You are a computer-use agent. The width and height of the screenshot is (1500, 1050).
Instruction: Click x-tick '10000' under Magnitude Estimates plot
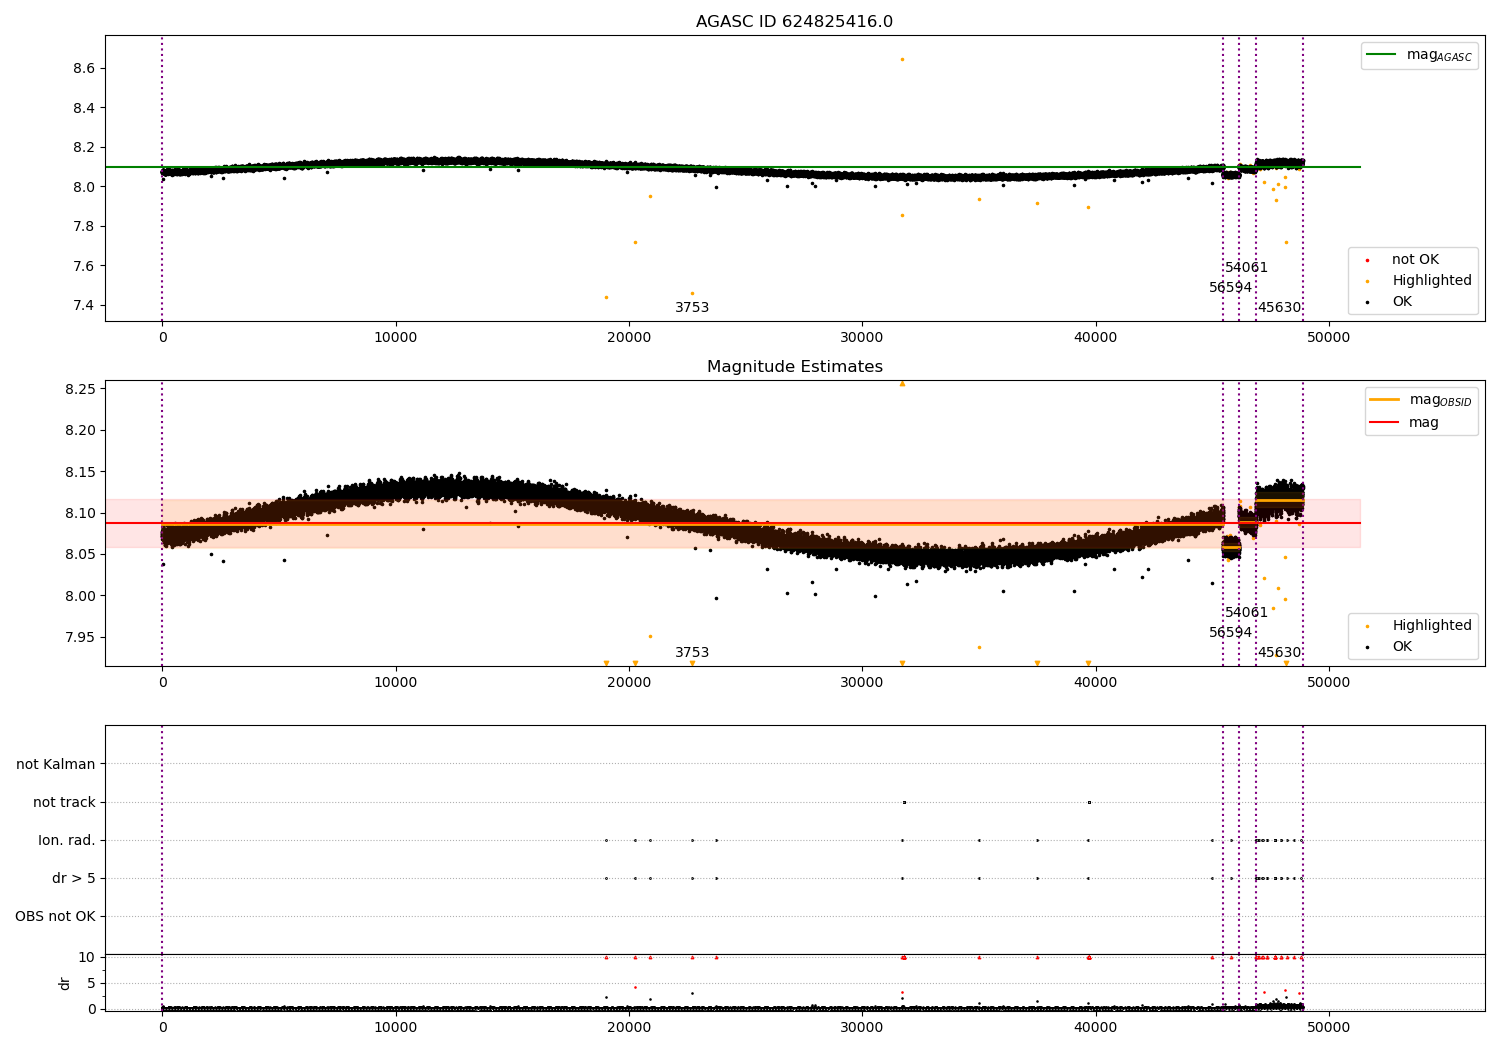pos(396,683)
